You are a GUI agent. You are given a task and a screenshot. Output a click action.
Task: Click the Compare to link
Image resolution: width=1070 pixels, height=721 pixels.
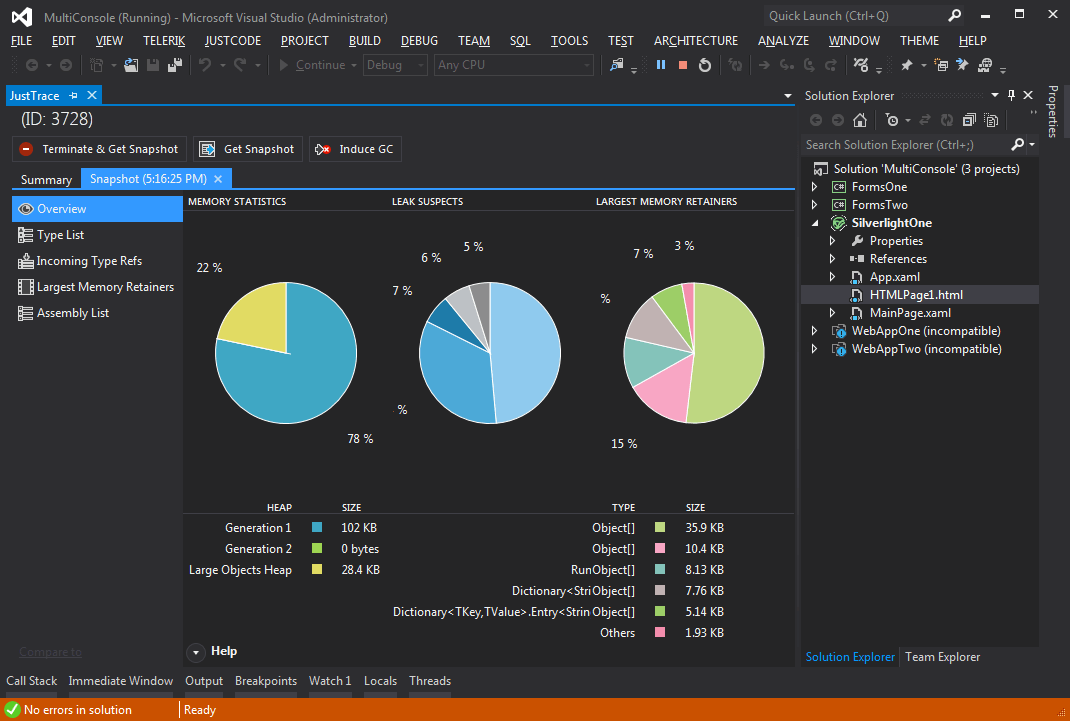click(50, 651)
